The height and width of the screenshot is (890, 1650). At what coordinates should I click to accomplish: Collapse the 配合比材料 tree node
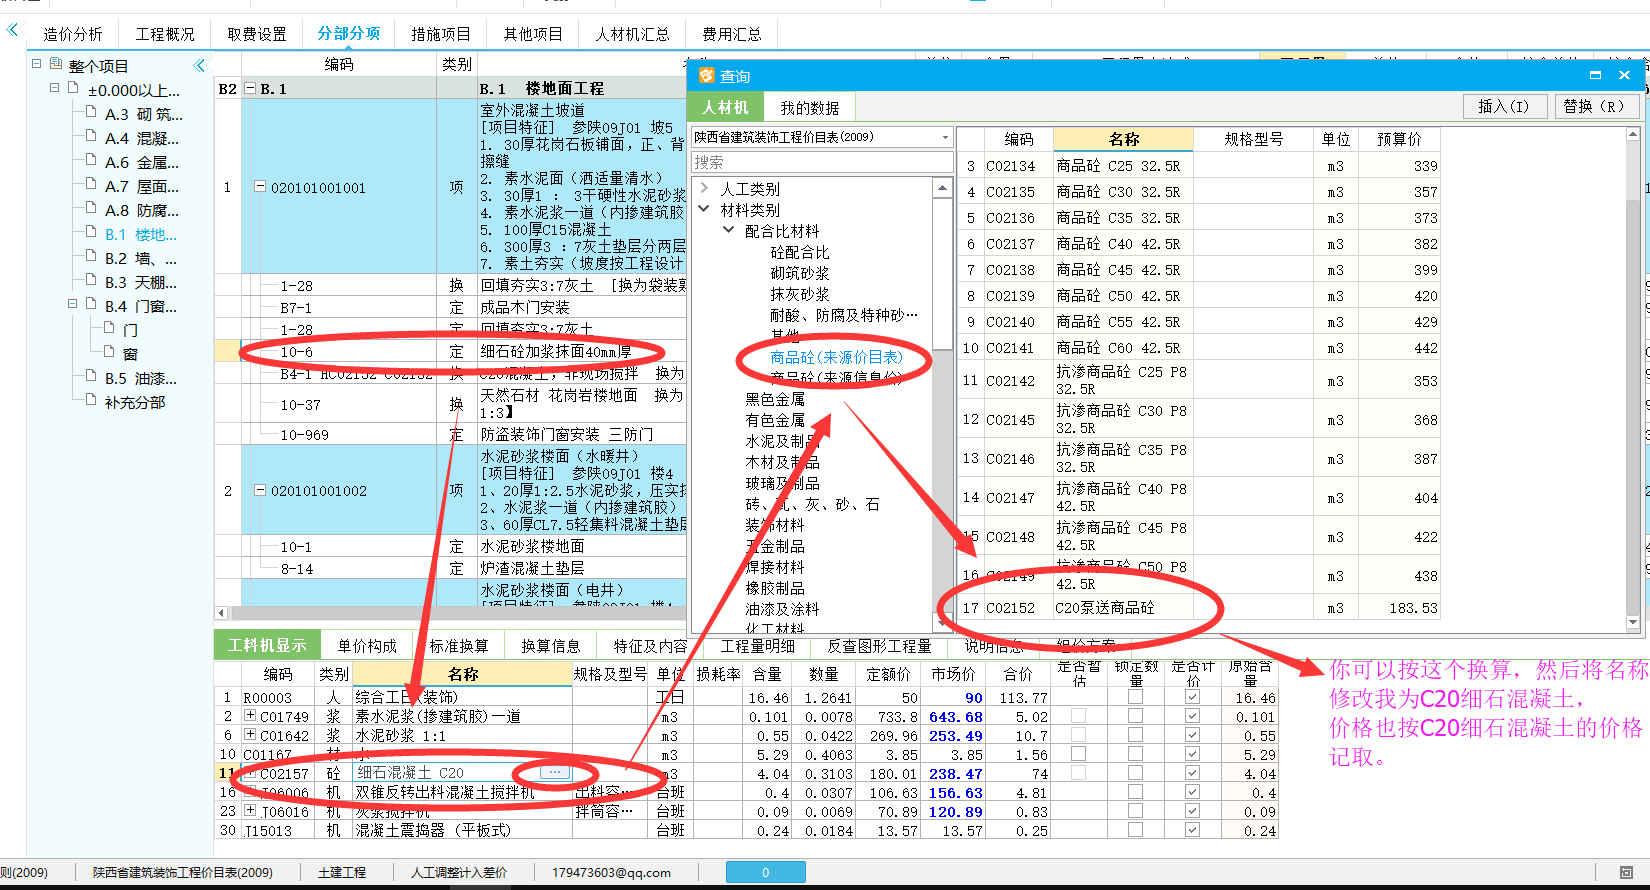pyautogui.click(x=729, y=230)
